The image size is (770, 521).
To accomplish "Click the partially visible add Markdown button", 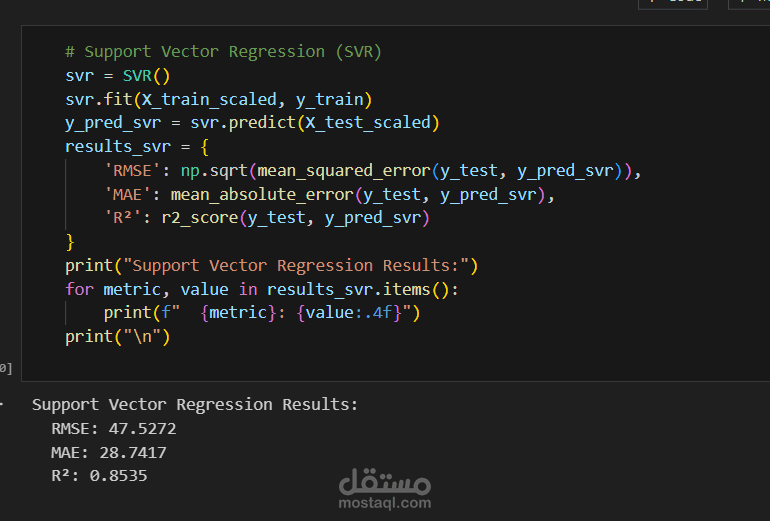I will click(749, 4).
